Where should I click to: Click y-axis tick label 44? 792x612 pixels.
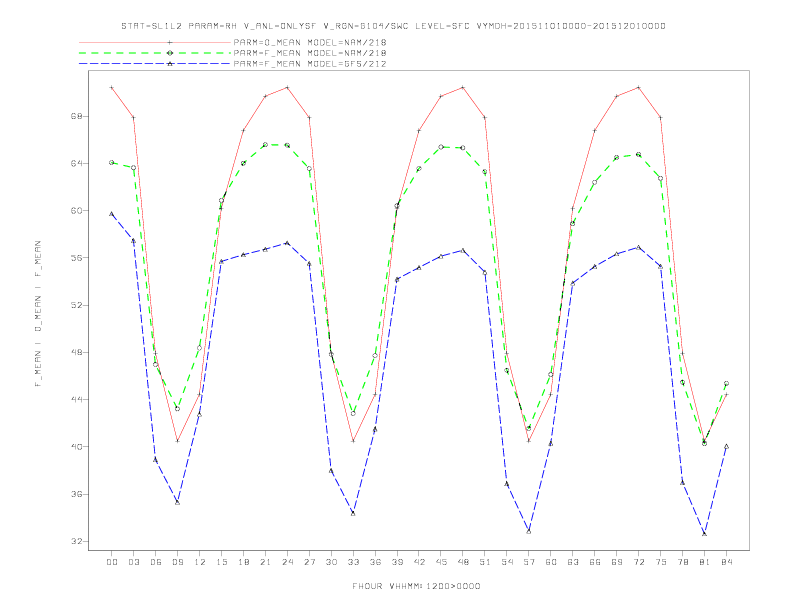77,399
